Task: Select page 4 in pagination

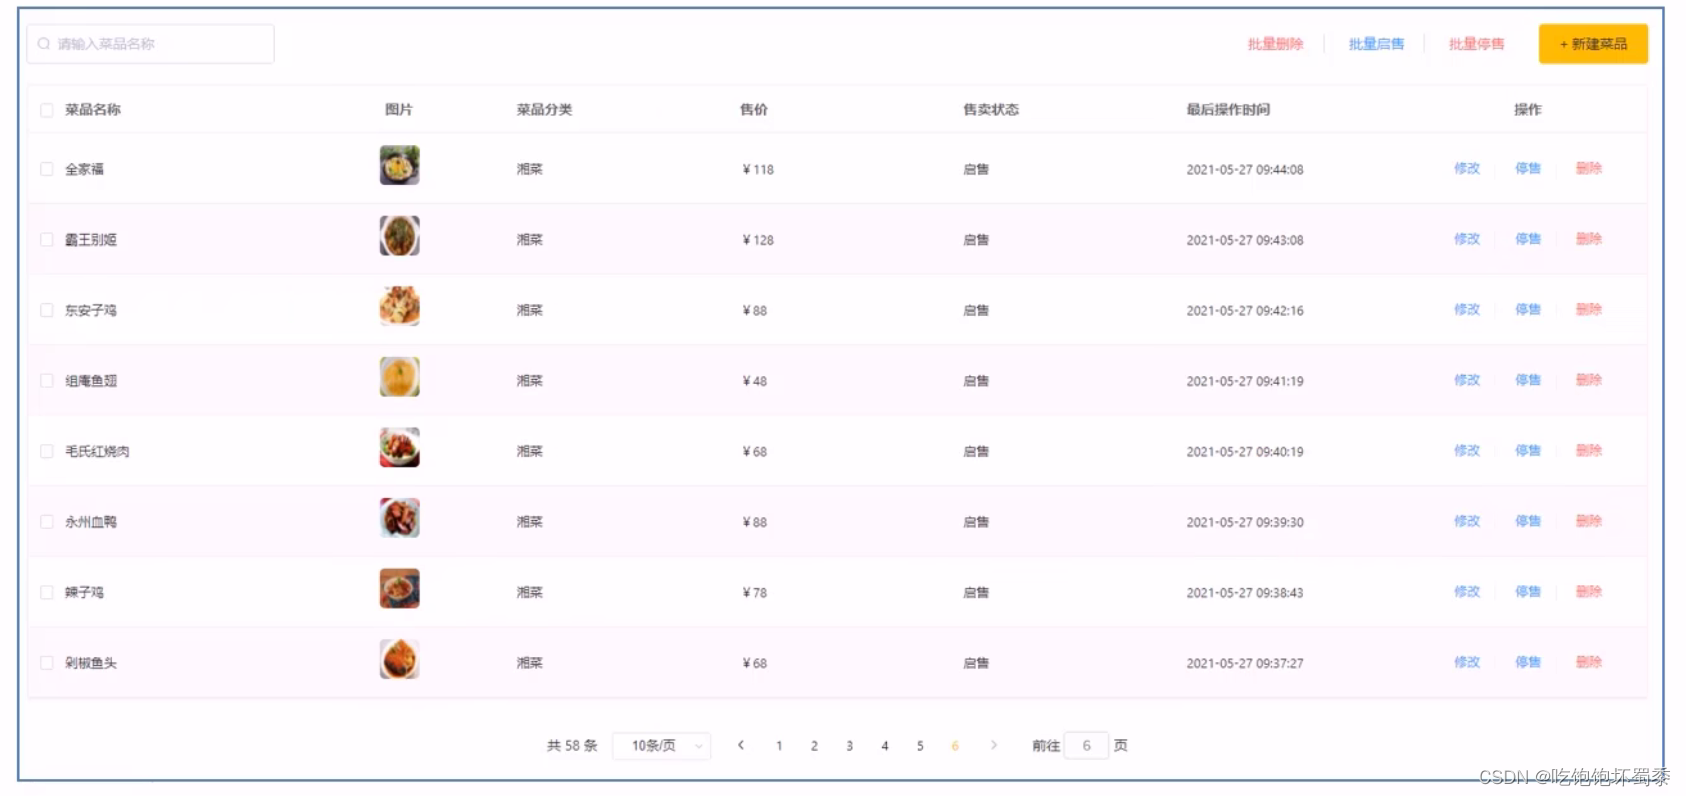Action: [x=885, y=746]
